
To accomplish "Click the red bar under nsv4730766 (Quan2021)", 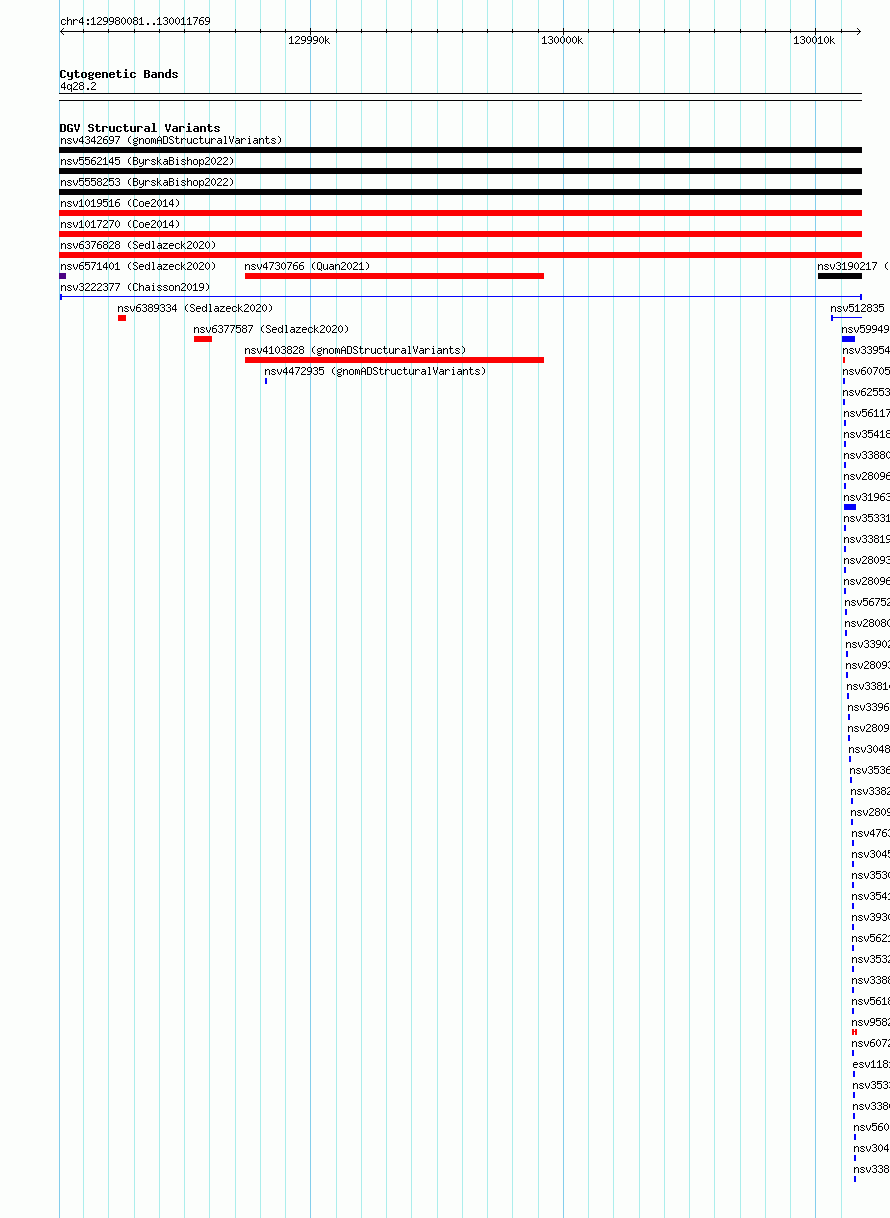I will pyautogui.click(x=394, y=276).
